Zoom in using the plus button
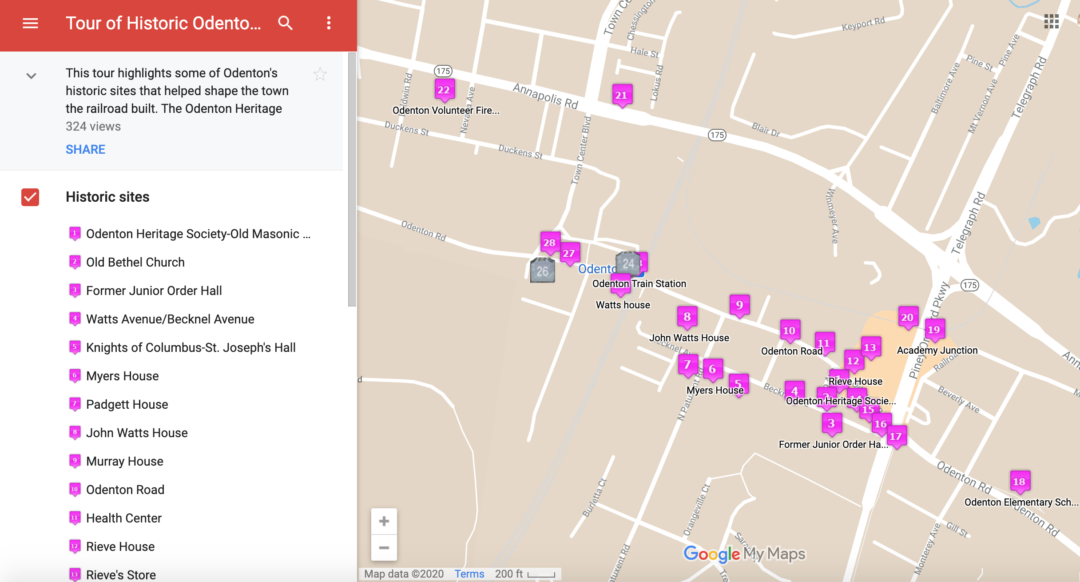The height and width of the screenshot is (582, 1080). click(x=384, y=521)
